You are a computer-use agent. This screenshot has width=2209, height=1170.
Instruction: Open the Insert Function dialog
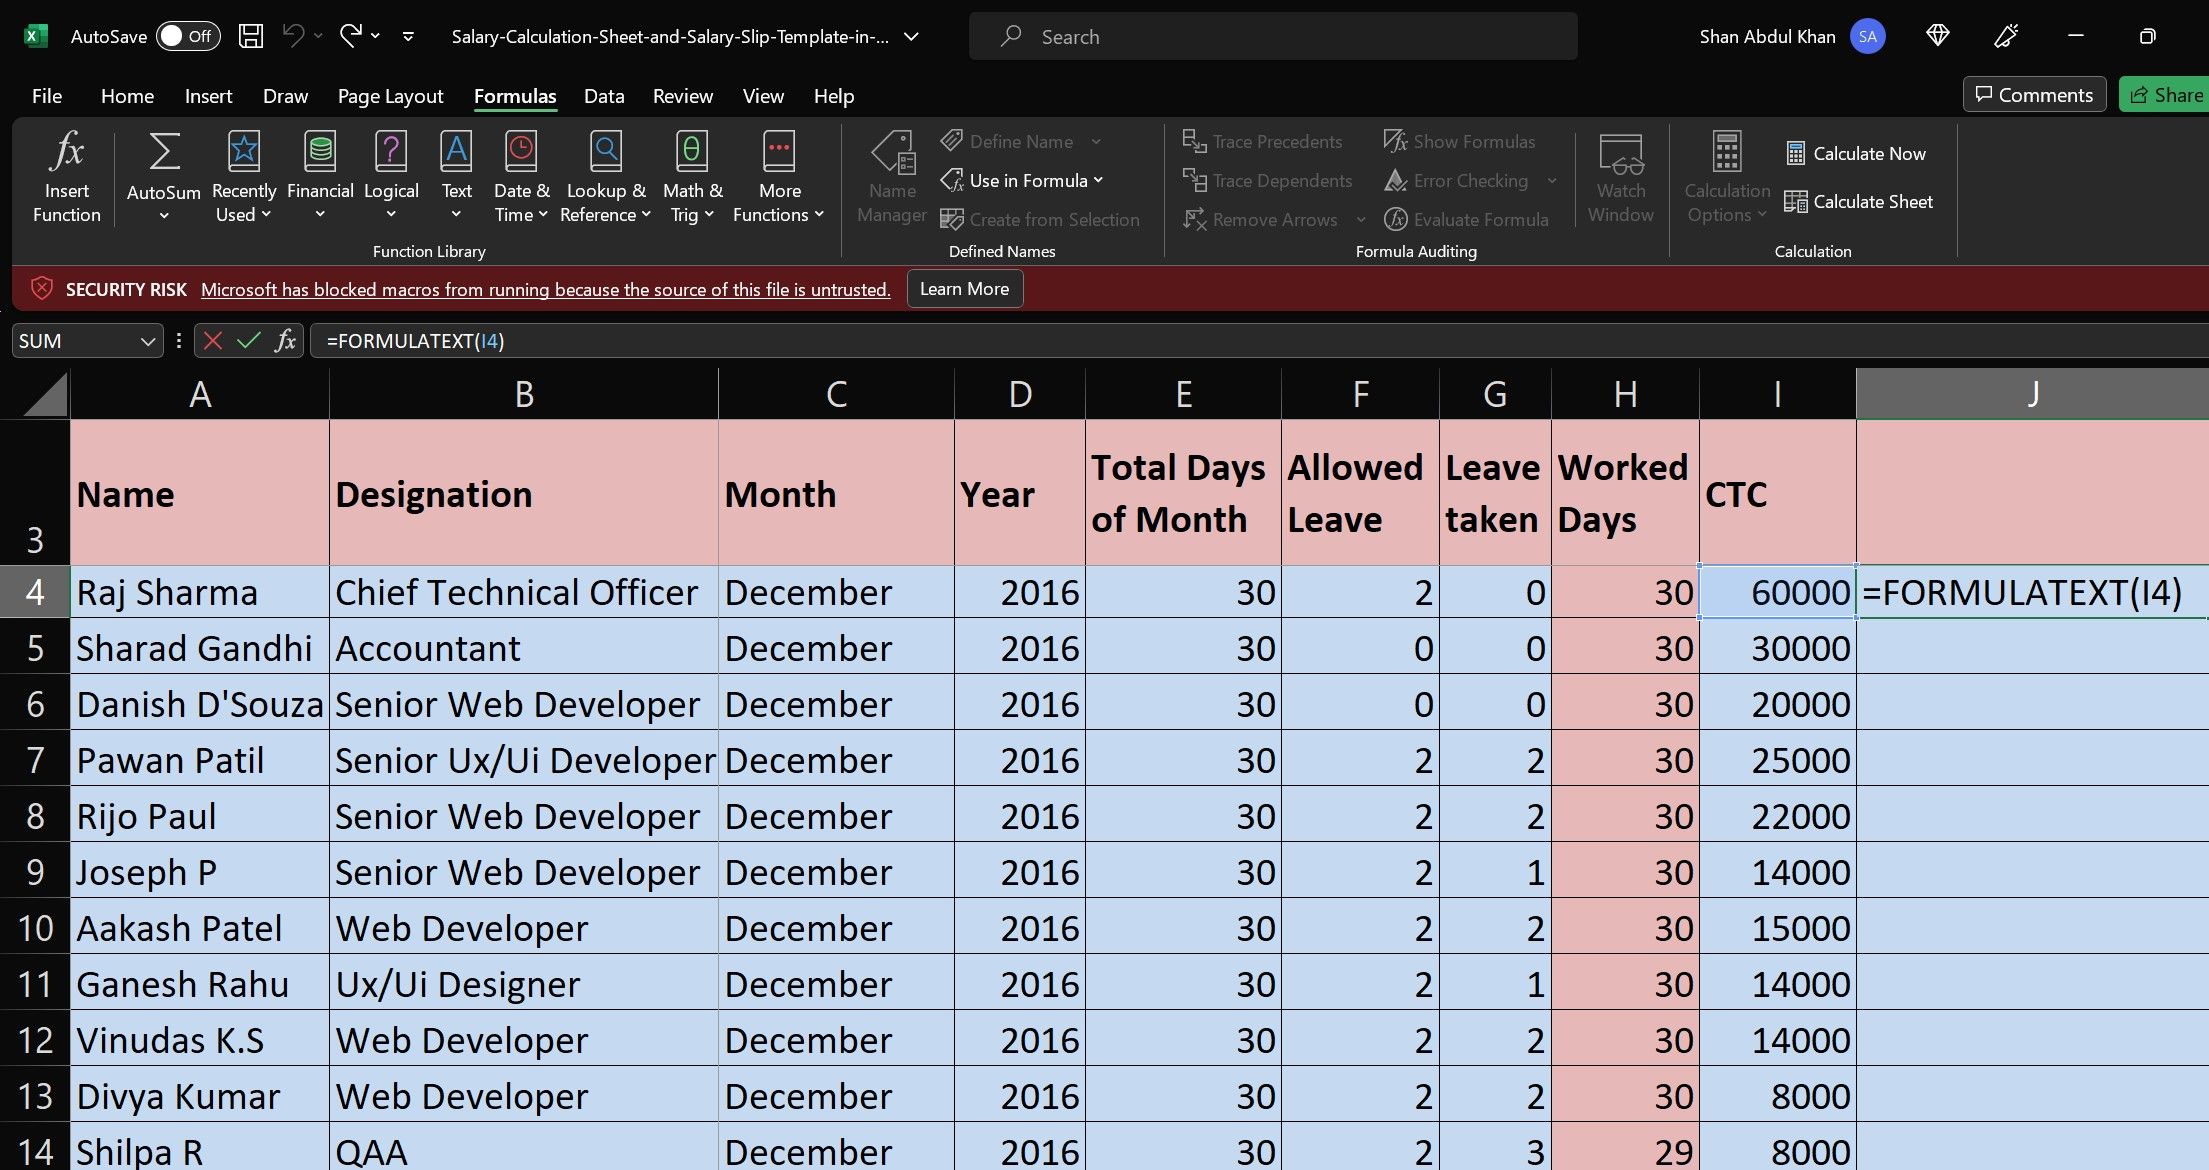pos(65,177)
